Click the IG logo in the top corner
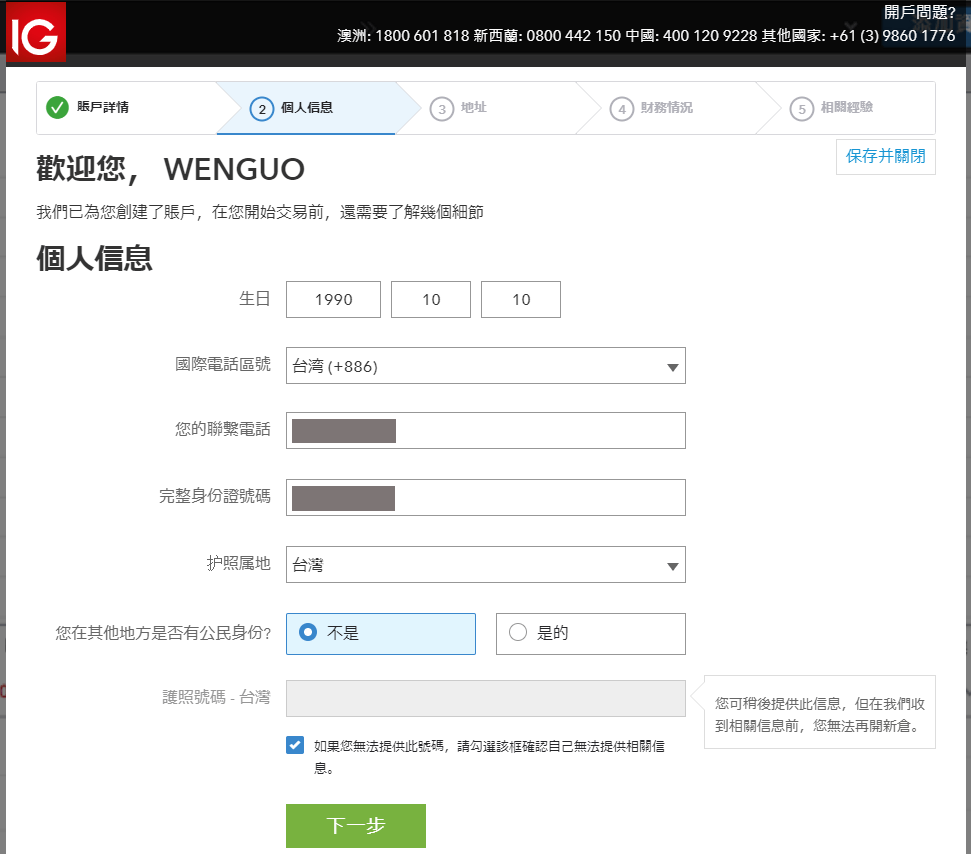Viewport: 971px width, 854px height. click(x=36, y=32)
